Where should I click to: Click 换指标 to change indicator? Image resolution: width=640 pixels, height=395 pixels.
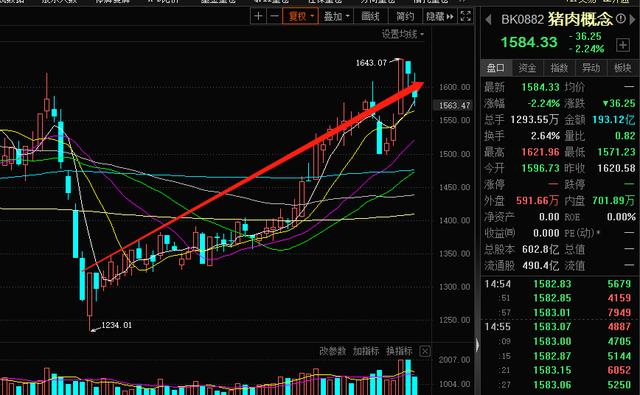click(399, 351)
